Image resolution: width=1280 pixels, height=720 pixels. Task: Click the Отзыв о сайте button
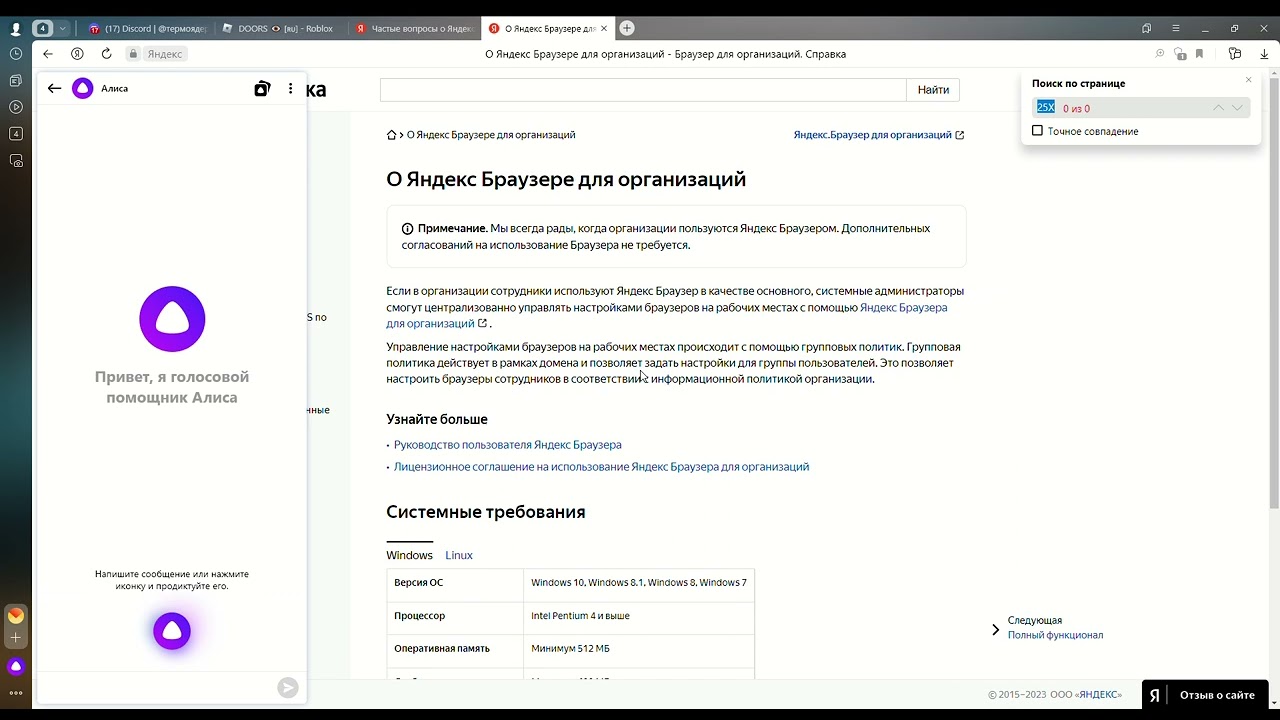coord(1205,695)
